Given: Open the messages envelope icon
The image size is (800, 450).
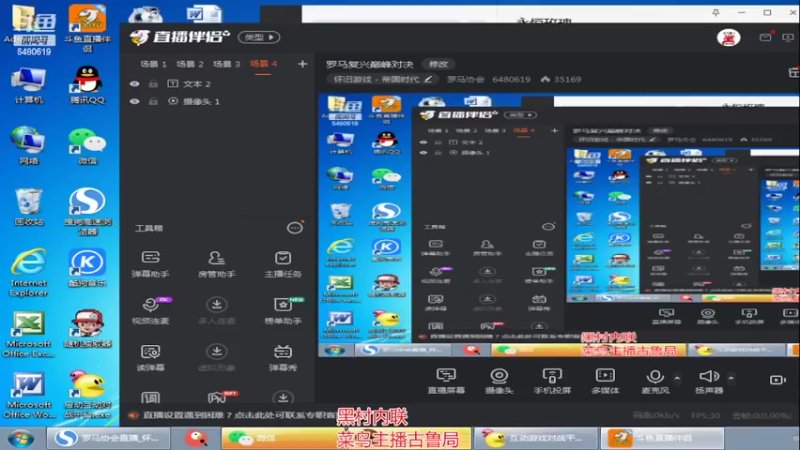Looking at the screenshot, I should [765, 37].
